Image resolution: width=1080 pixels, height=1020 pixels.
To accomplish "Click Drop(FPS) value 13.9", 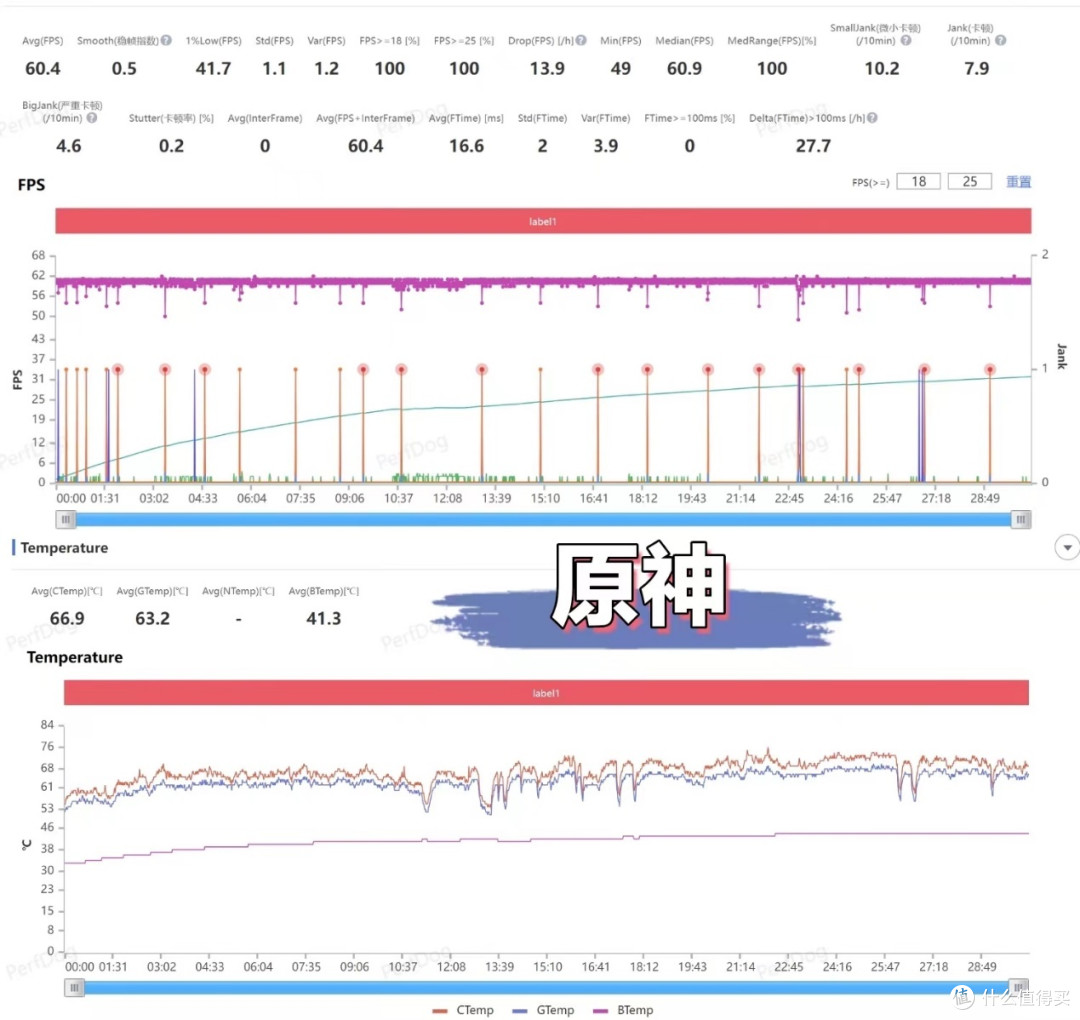I will [548, 69].
